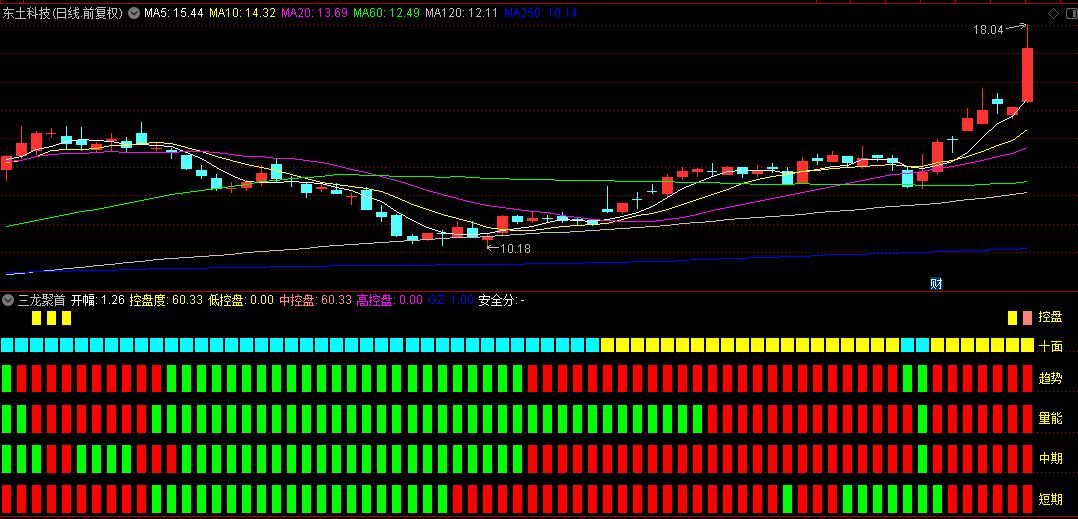This screenshot has width=1078, height=519.
Task: Click the 中控盘: 60.33 value
Action: click(316, 300)
